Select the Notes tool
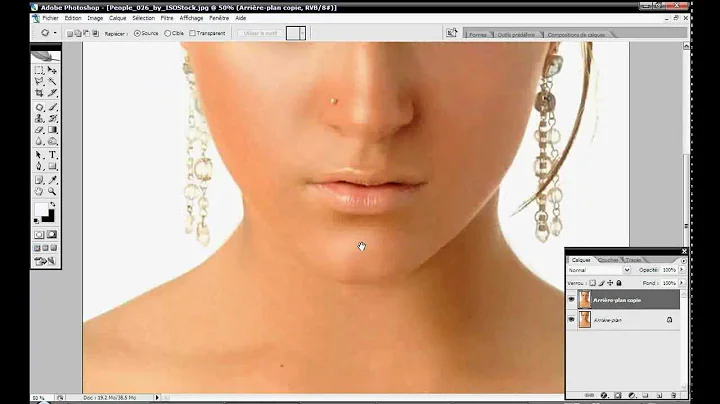 click(39, 180)
